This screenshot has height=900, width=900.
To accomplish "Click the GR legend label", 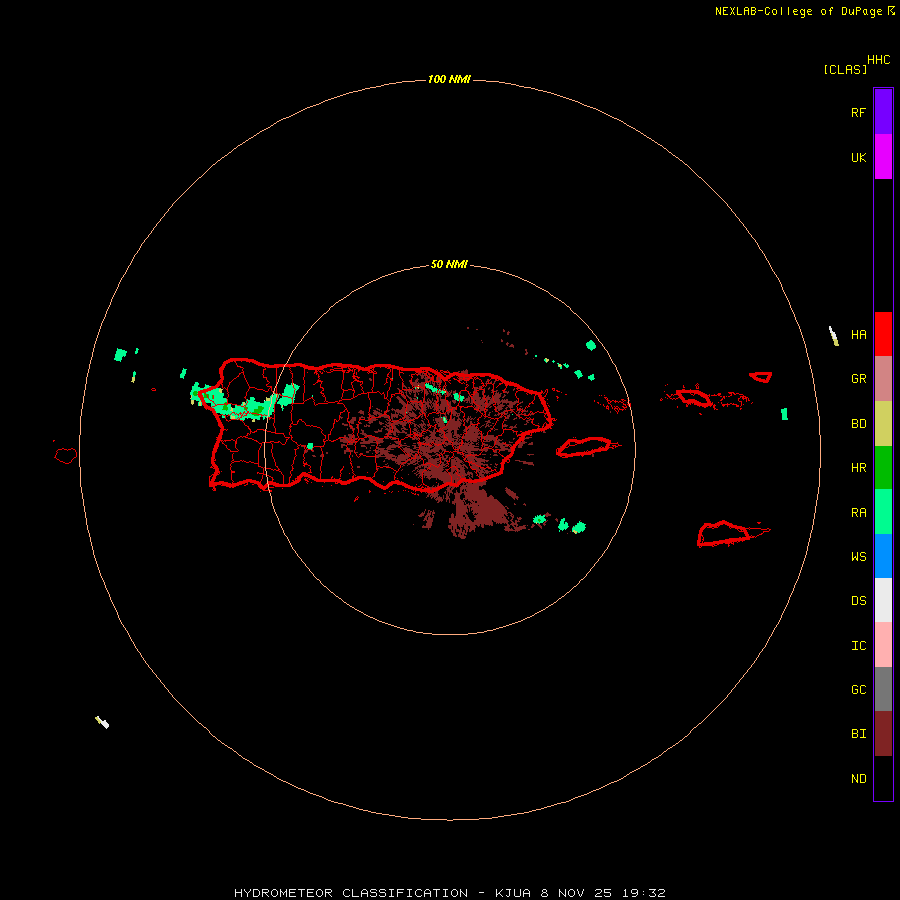I will (x=858, y=379).
